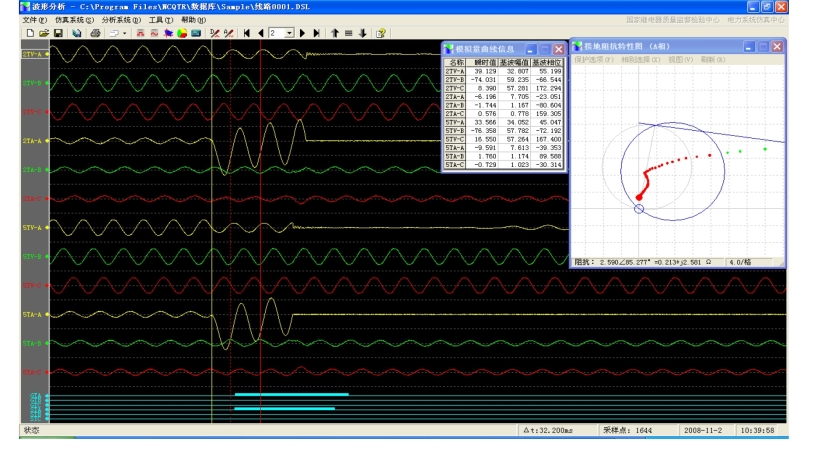The image size is (825, 449).
Task: Toggle the 5TA-A channel label
Action: [33, 314]
